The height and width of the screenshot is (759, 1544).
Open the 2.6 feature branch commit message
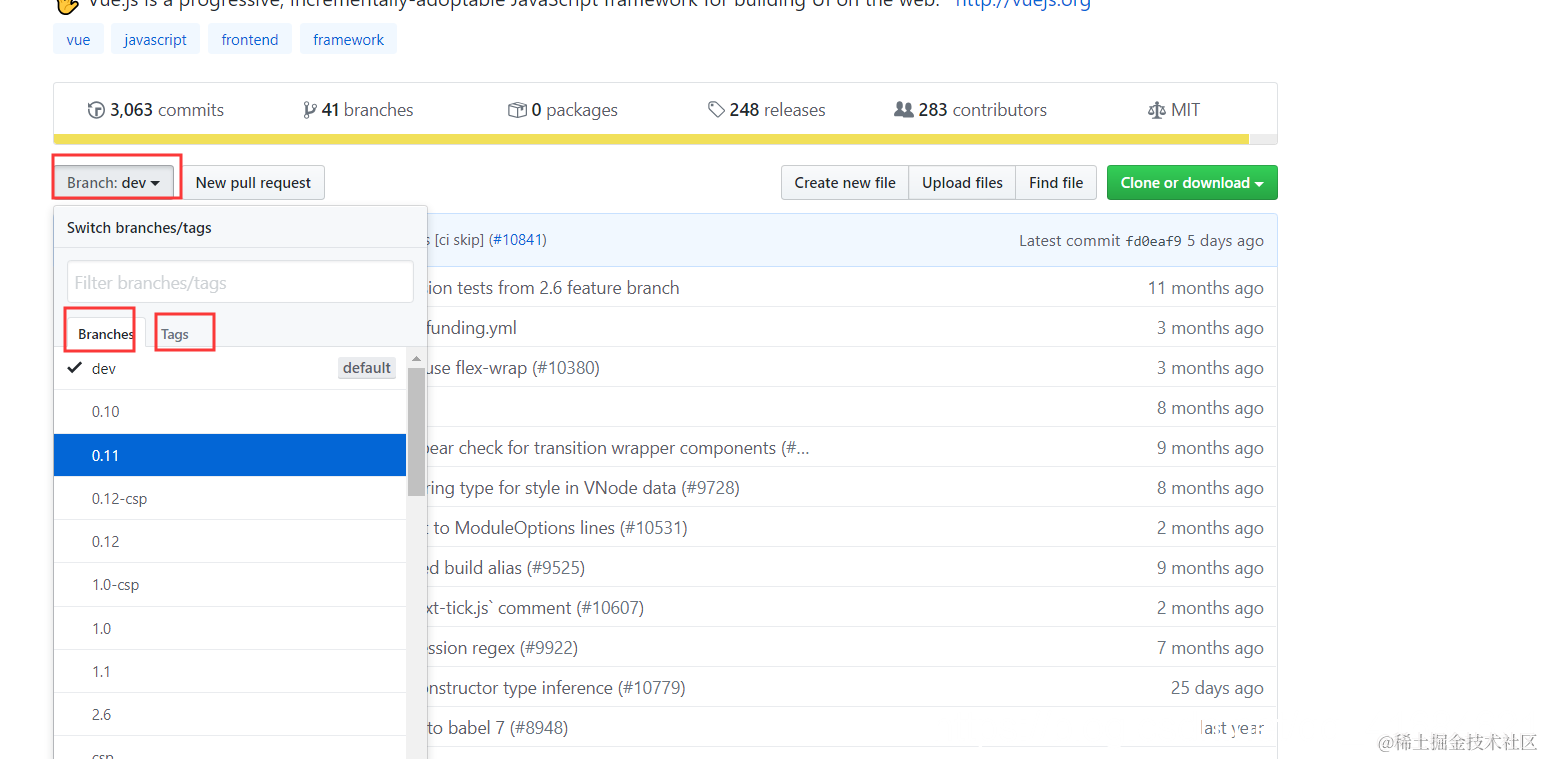[x=553, y=288]
